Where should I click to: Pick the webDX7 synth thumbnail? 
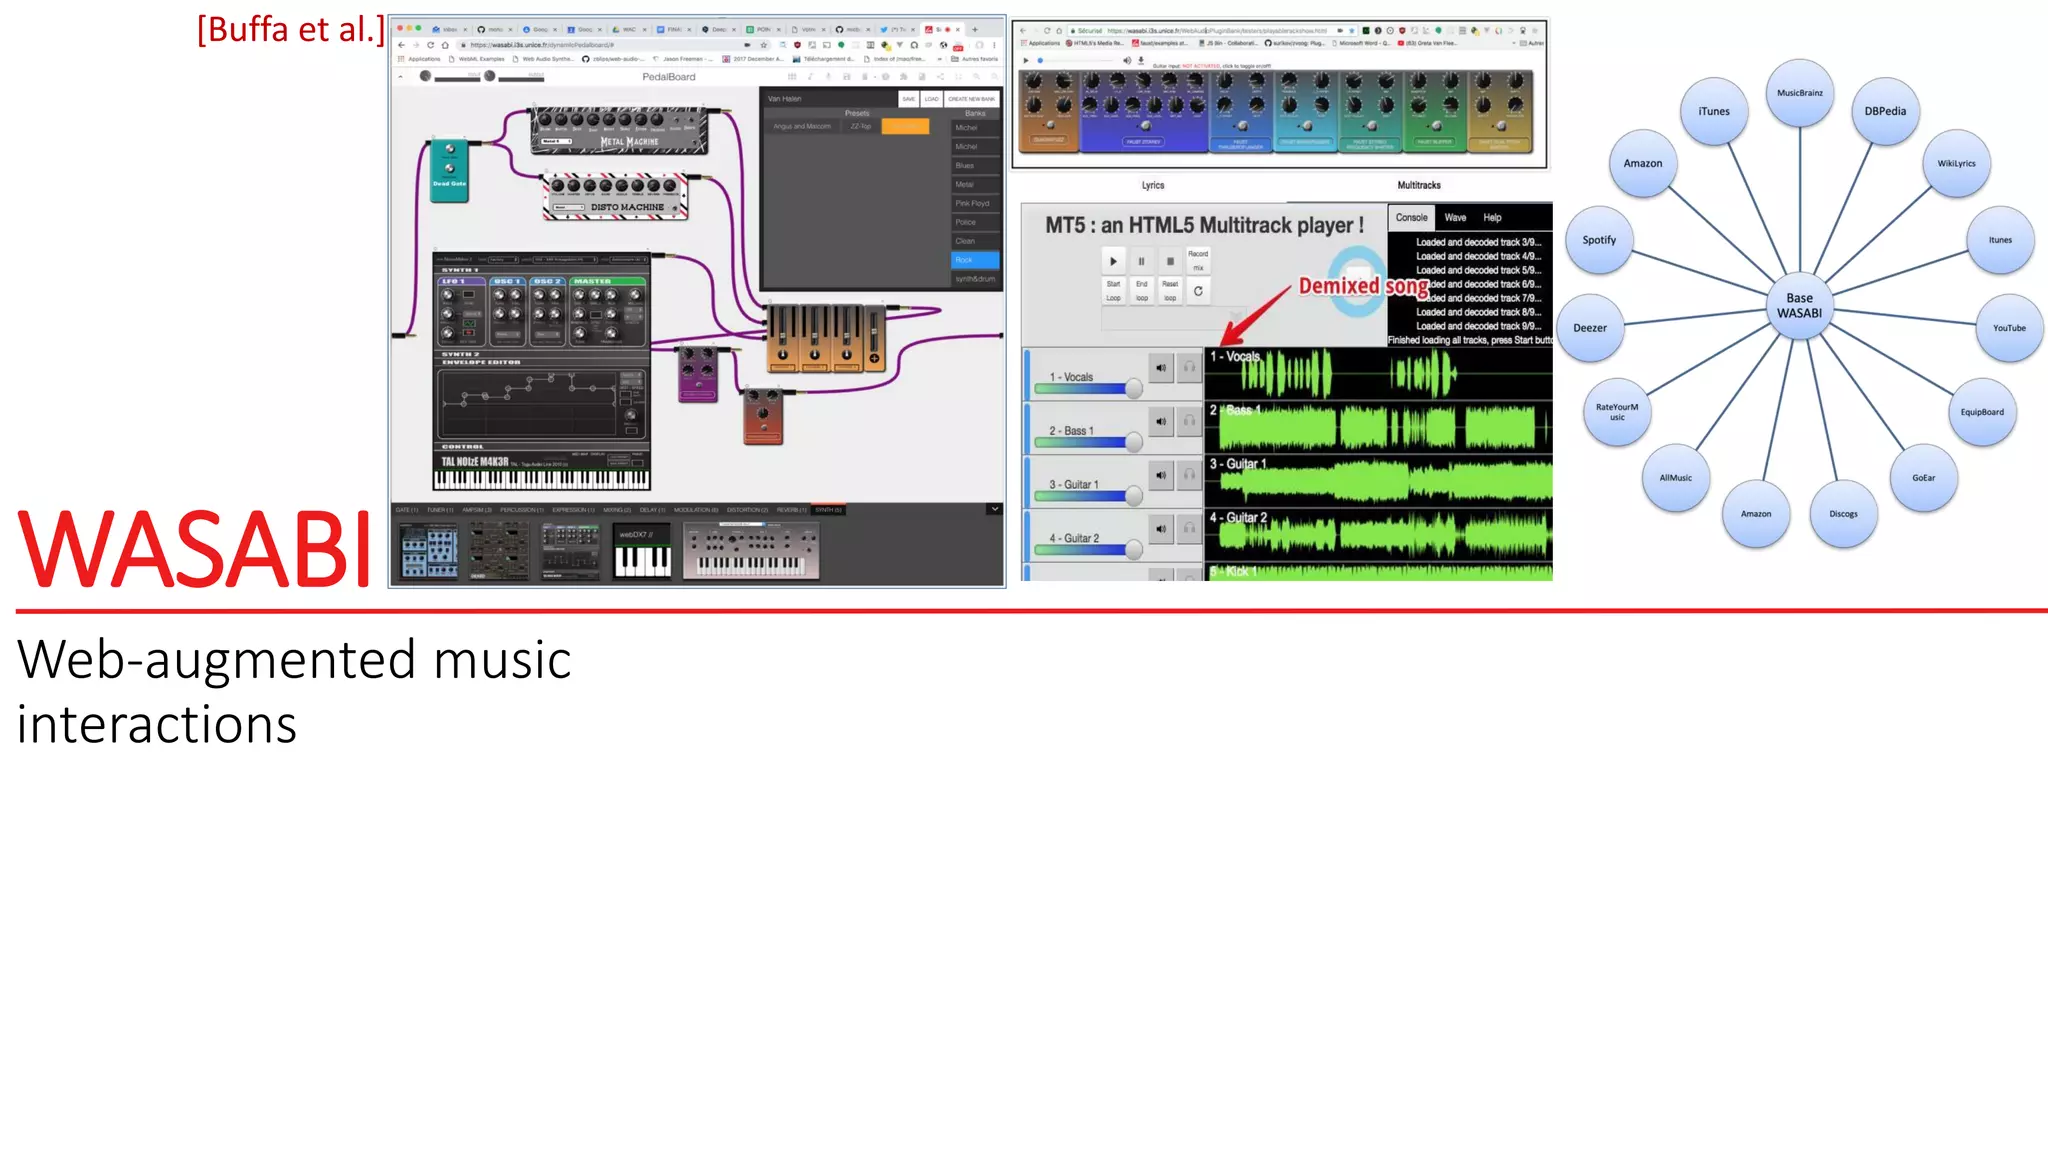642,551
